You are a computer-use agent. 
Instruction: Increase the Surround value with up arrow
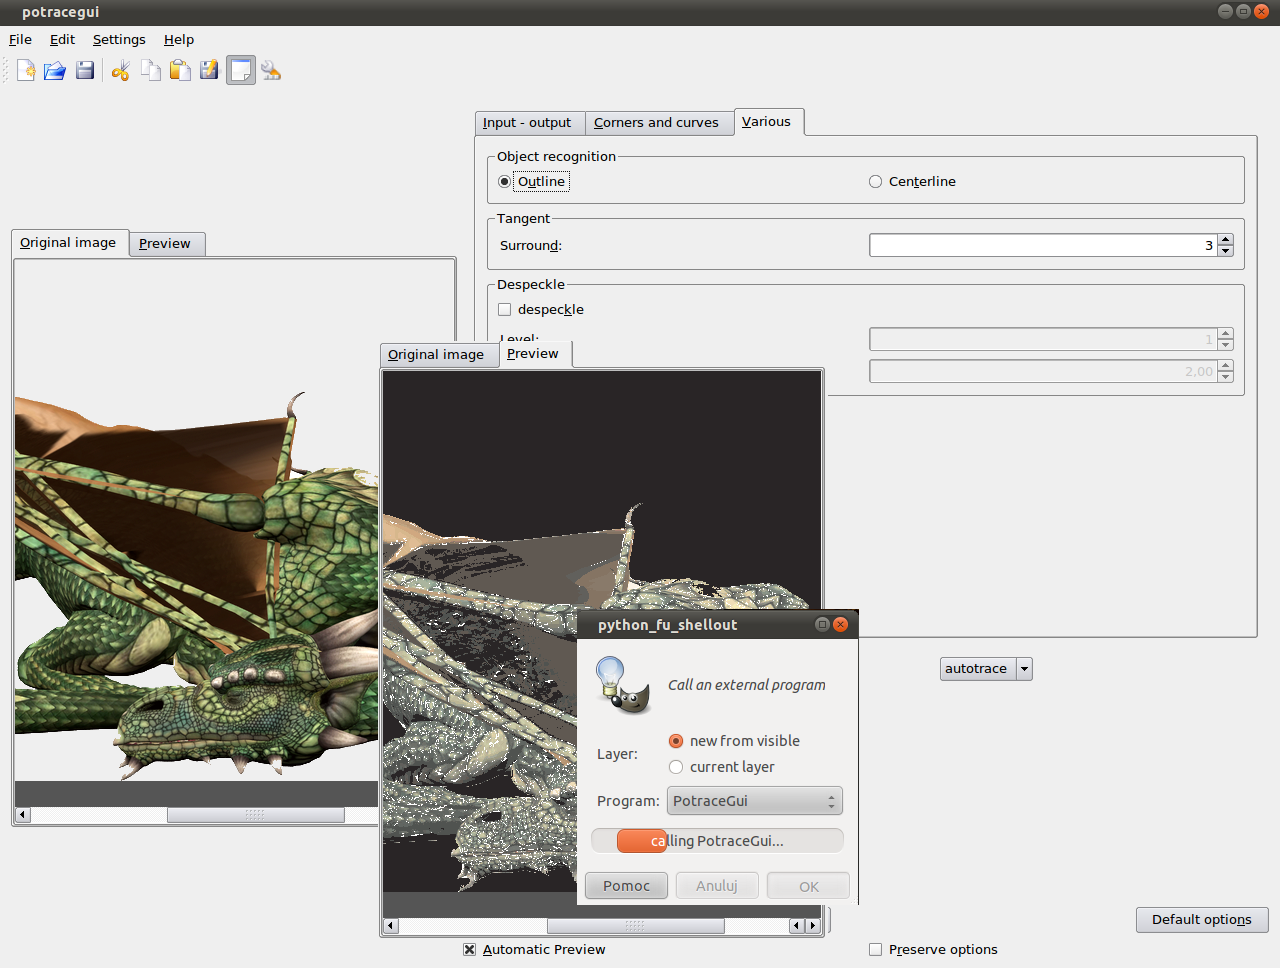[1226, 240]
